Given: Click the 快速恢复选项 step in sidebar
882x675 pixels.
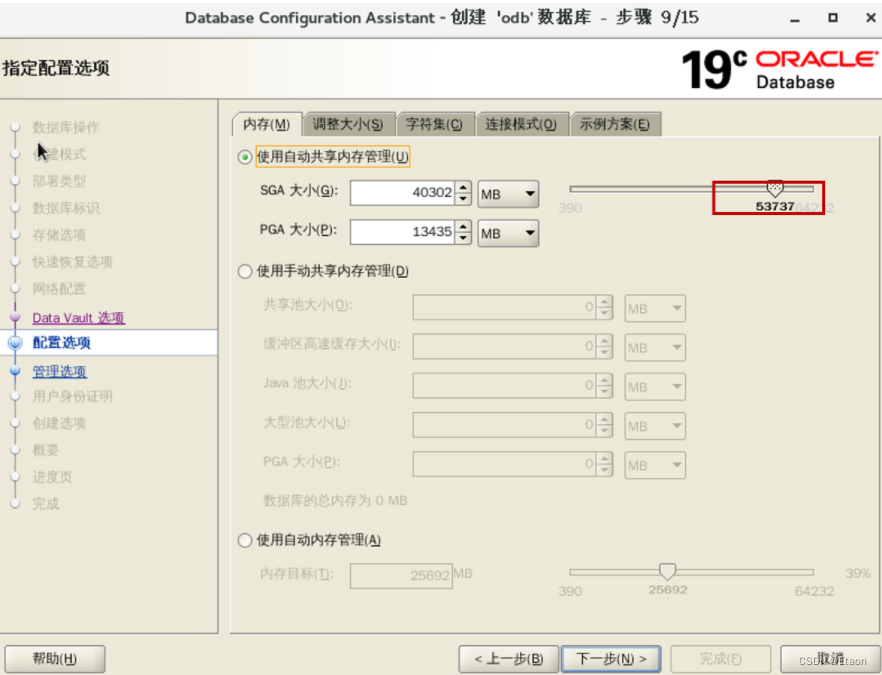Looking at the screenshot, I should 73,262.
